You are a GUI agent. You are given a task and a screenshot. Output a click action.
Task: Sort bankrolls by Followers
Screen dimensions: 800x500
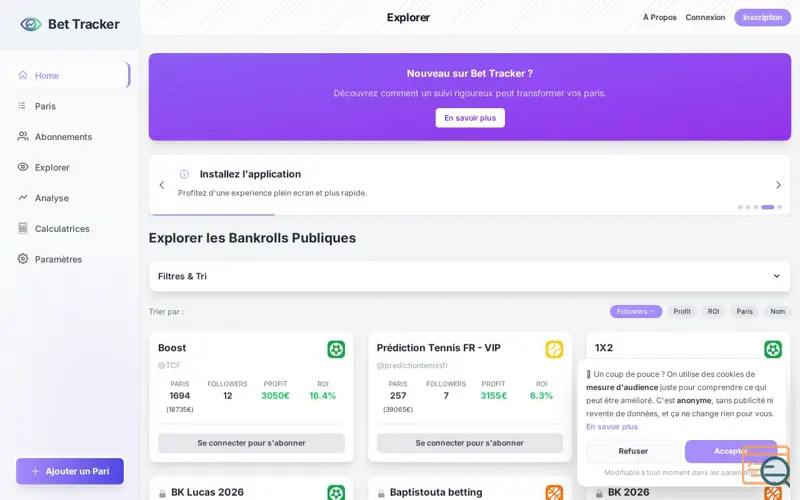point(636,311)
